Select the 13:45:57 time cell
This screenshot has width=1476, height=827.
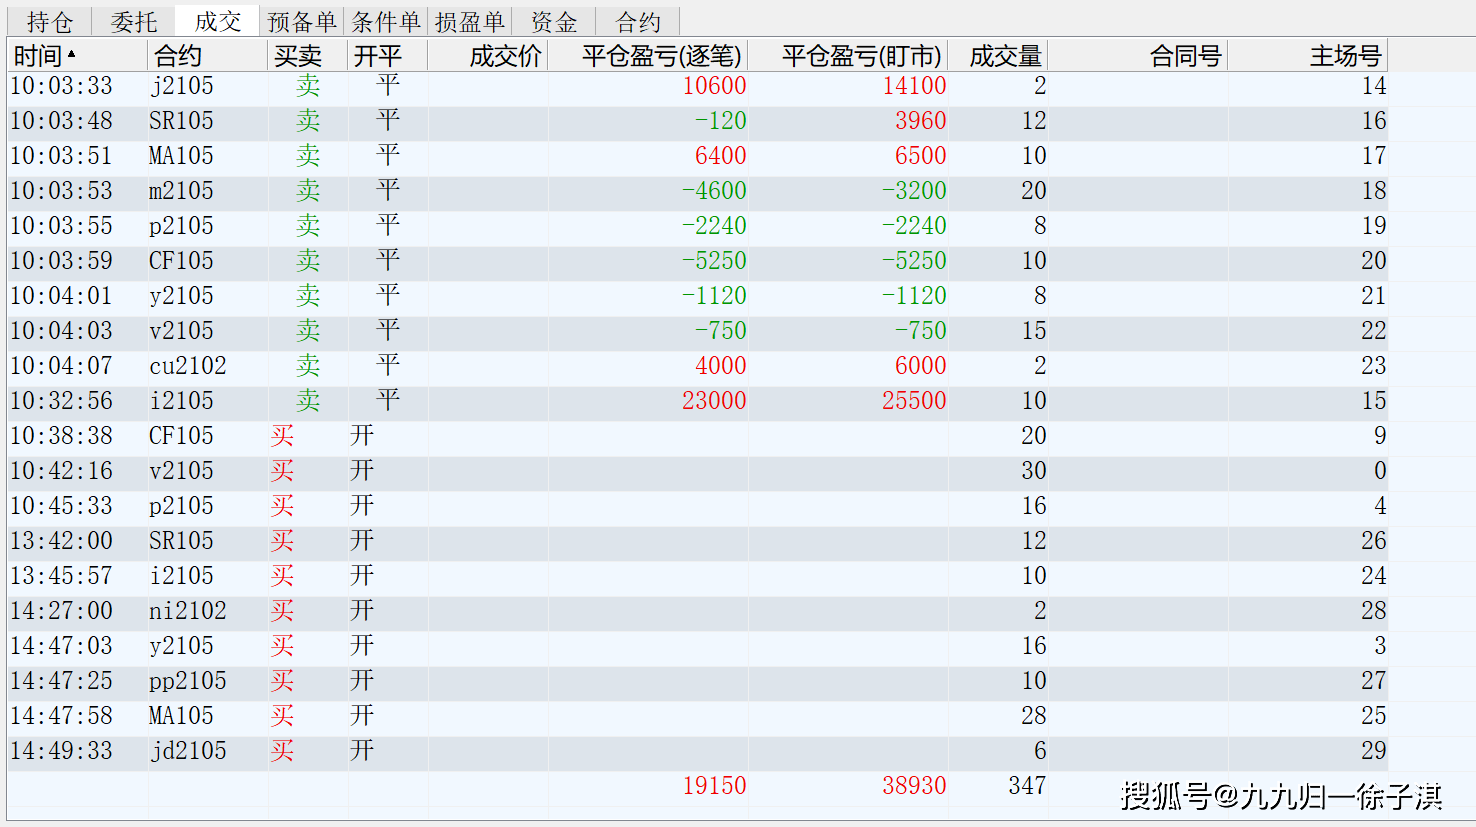tap(61, 576)
